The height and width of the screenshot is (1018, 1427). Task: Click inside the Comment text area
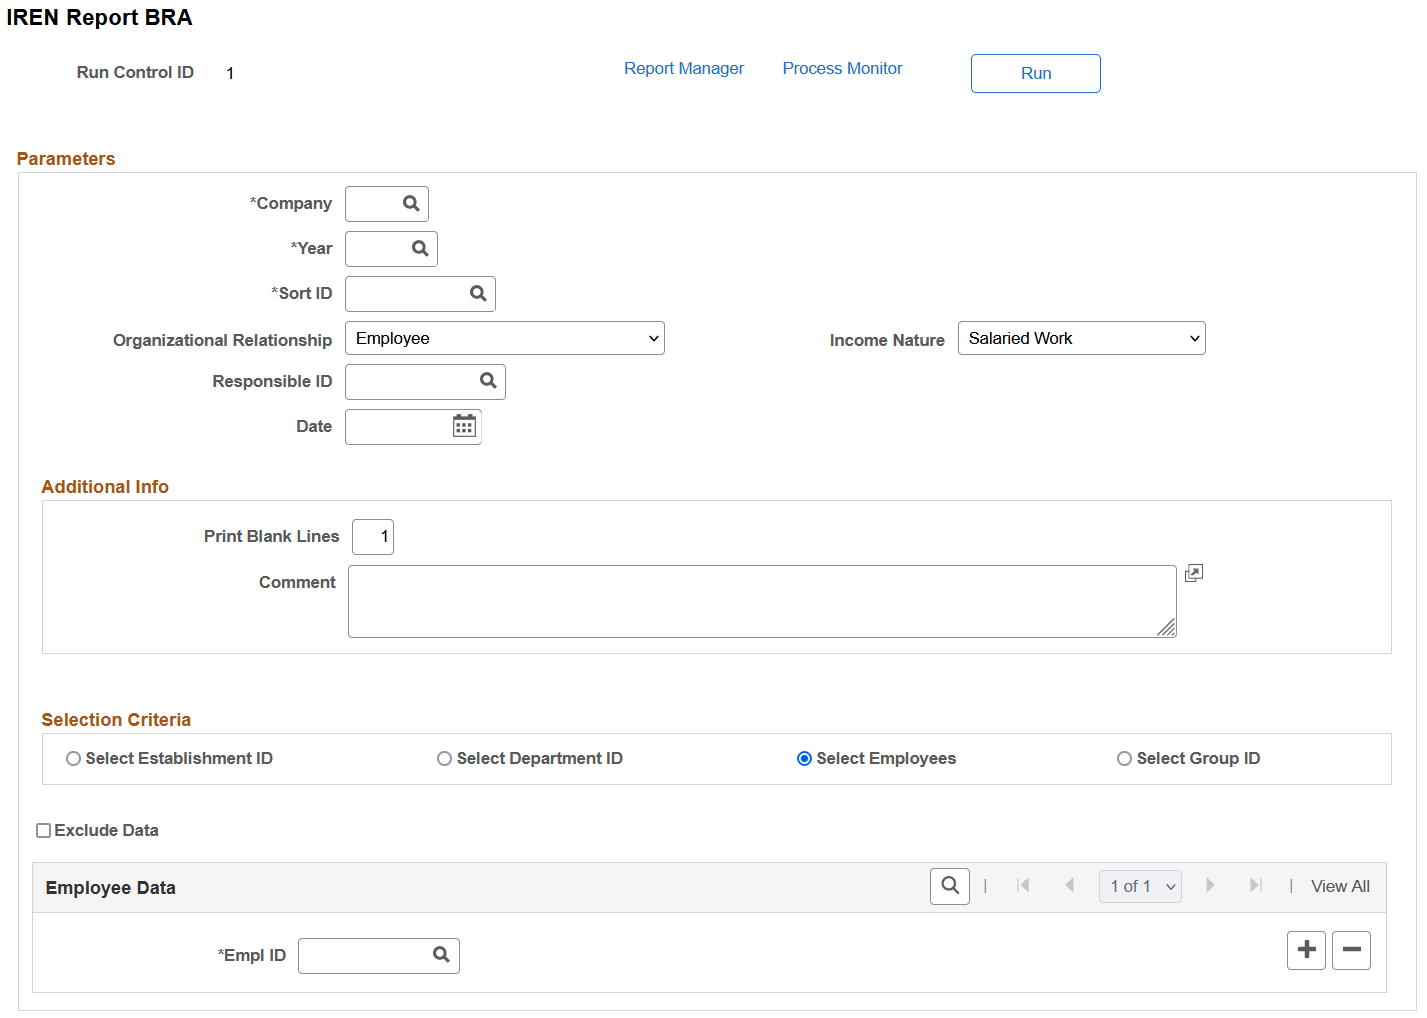coord(762,601)
